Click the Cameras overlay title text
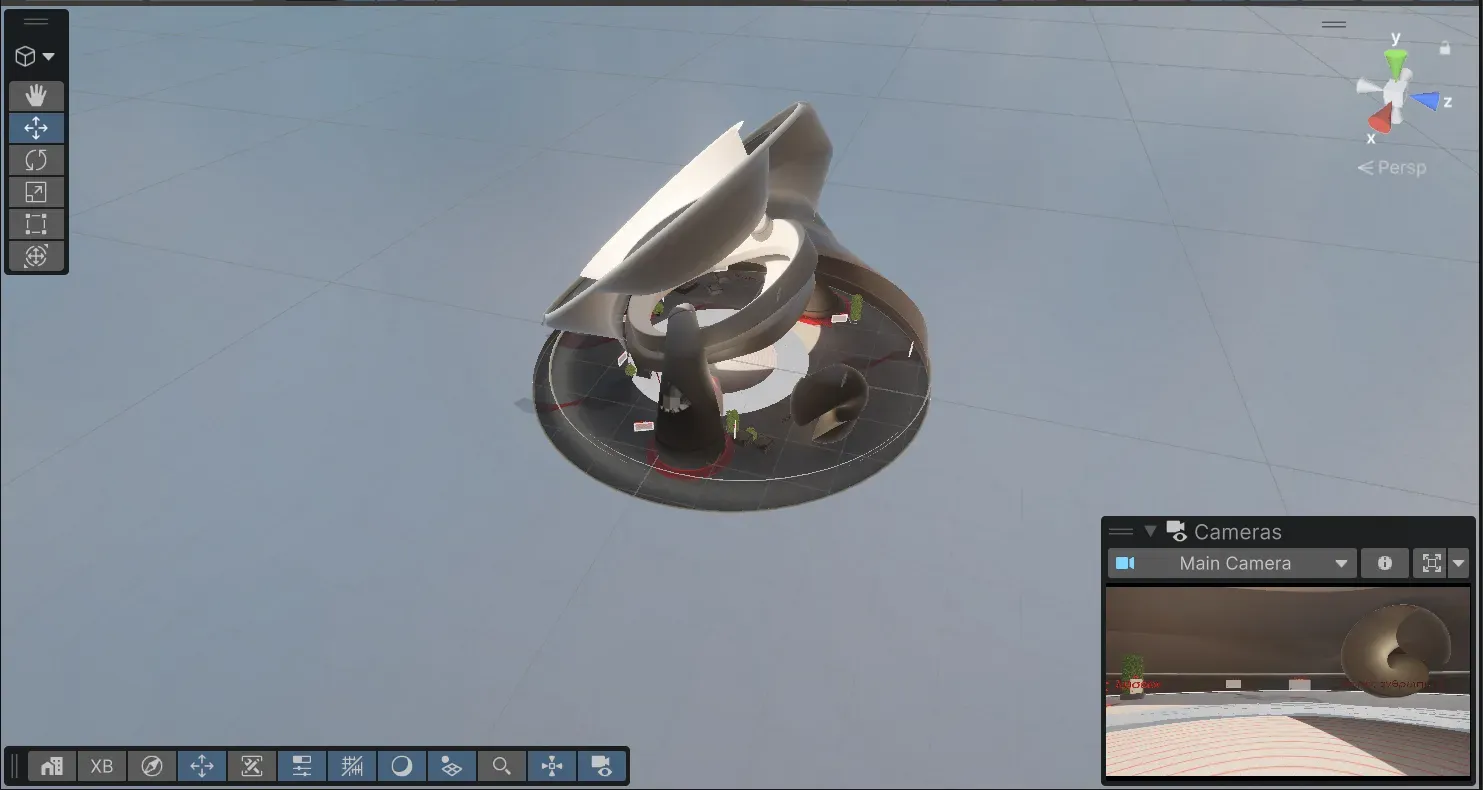 pos(1238,532)
